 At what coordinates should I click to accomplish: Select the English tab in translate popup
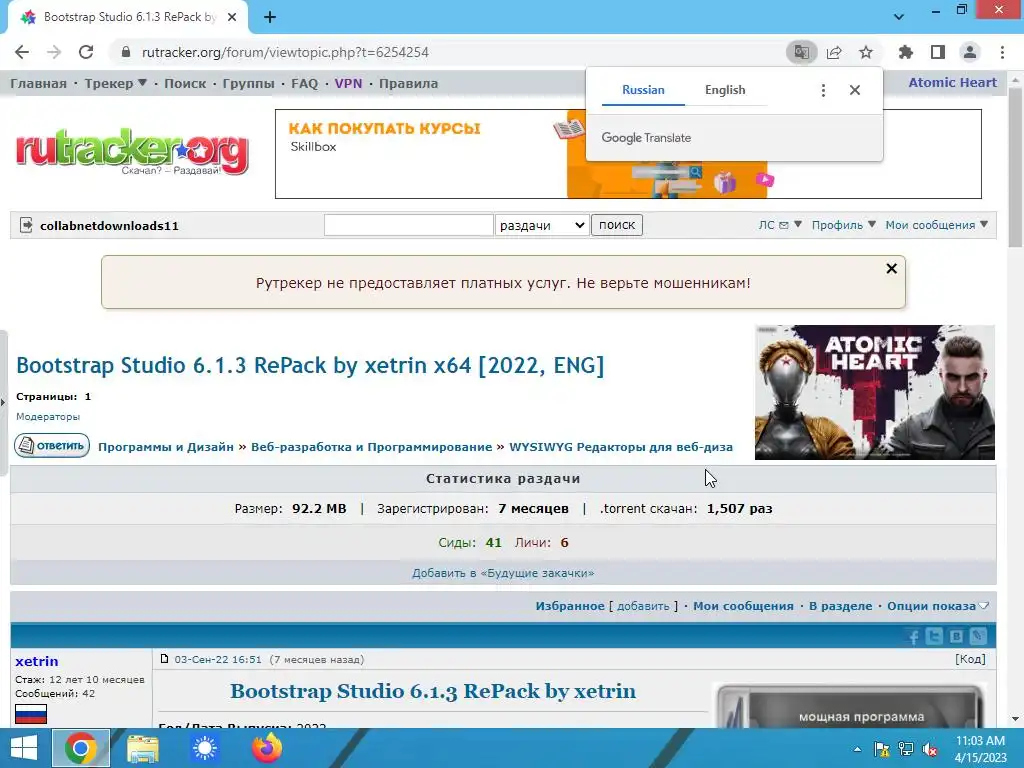pos(725,90)
